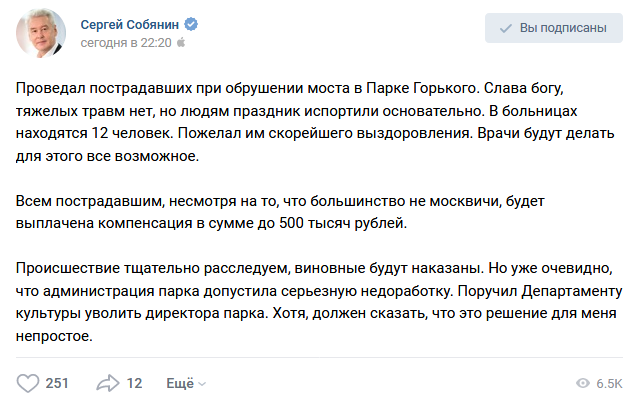Image resolution: width=643 pixels, height=407 pixels.
Task: Click the first paragraph about Парке Горького
Action: click(315, 122)
